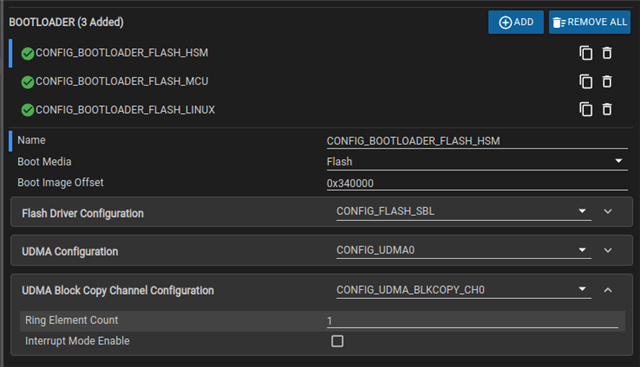This screenshot has width=640, height=367.
Task: Click green check beside CONFIG_BOOTLOADER_FLASH_MCU
Action: [27, 82]
